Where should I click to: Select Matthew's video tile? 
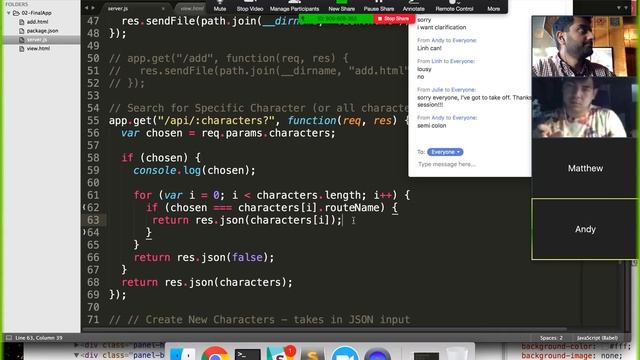point(585,168)
